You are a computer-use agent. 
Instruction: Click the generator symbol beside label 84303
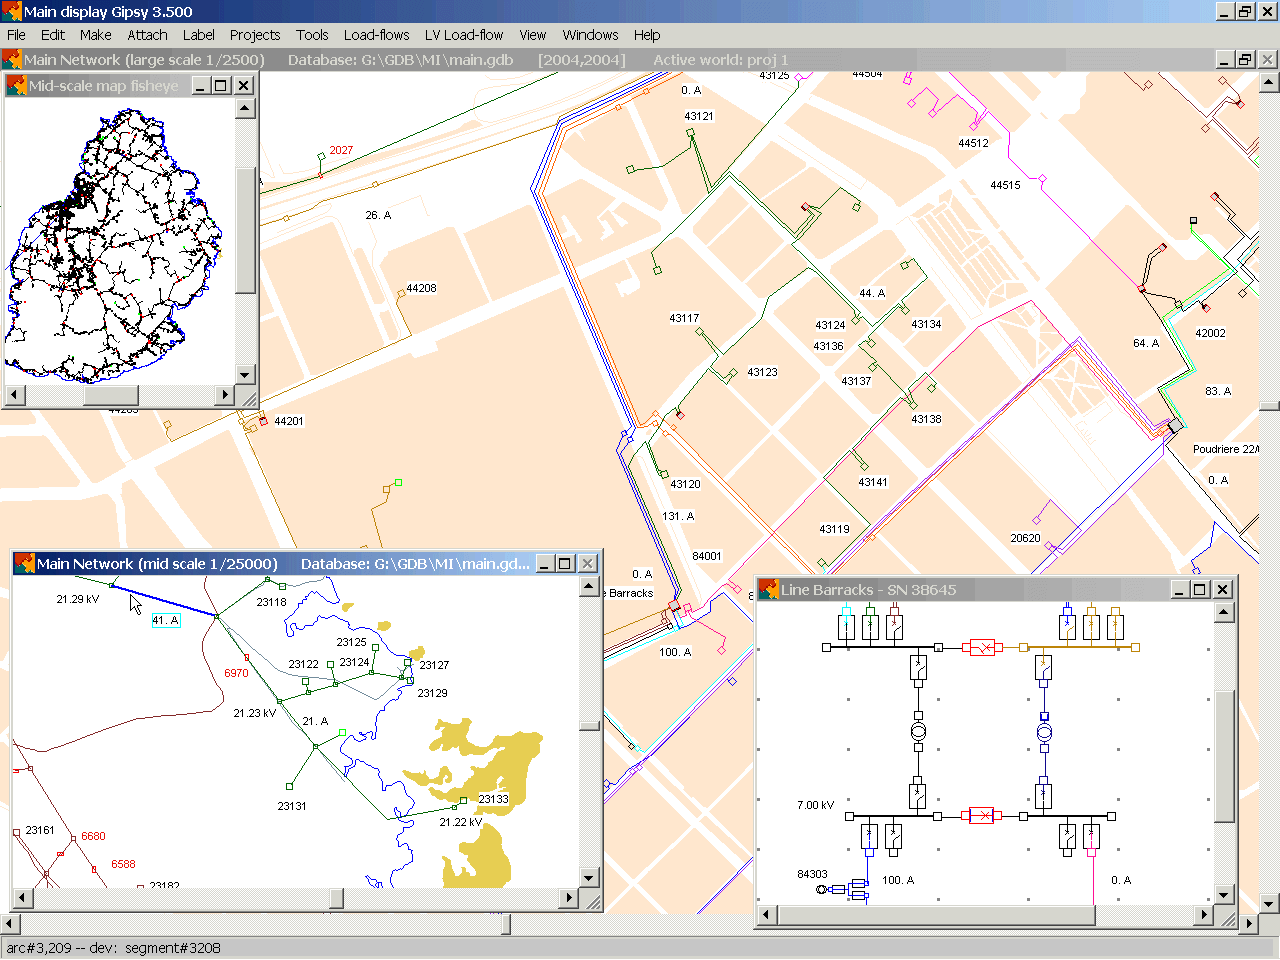[823, 889]
